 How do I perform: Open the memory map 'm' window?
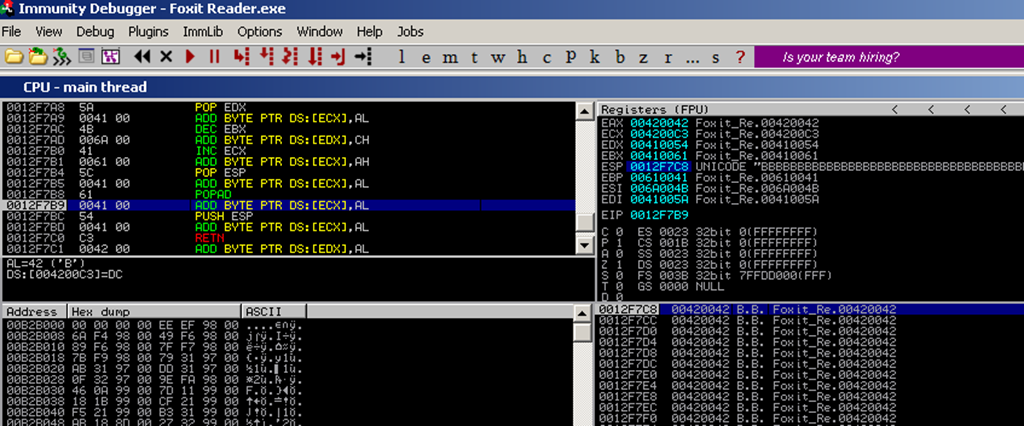point(450,57)
